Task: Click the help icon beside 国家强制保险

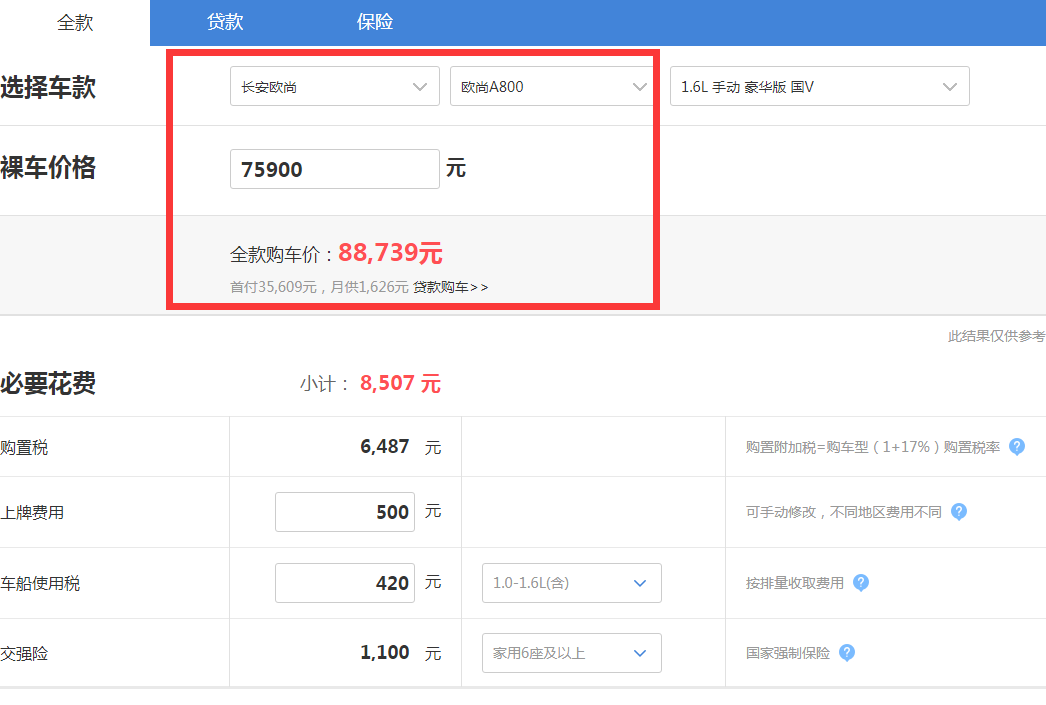Action: click(x=847, y=653)
